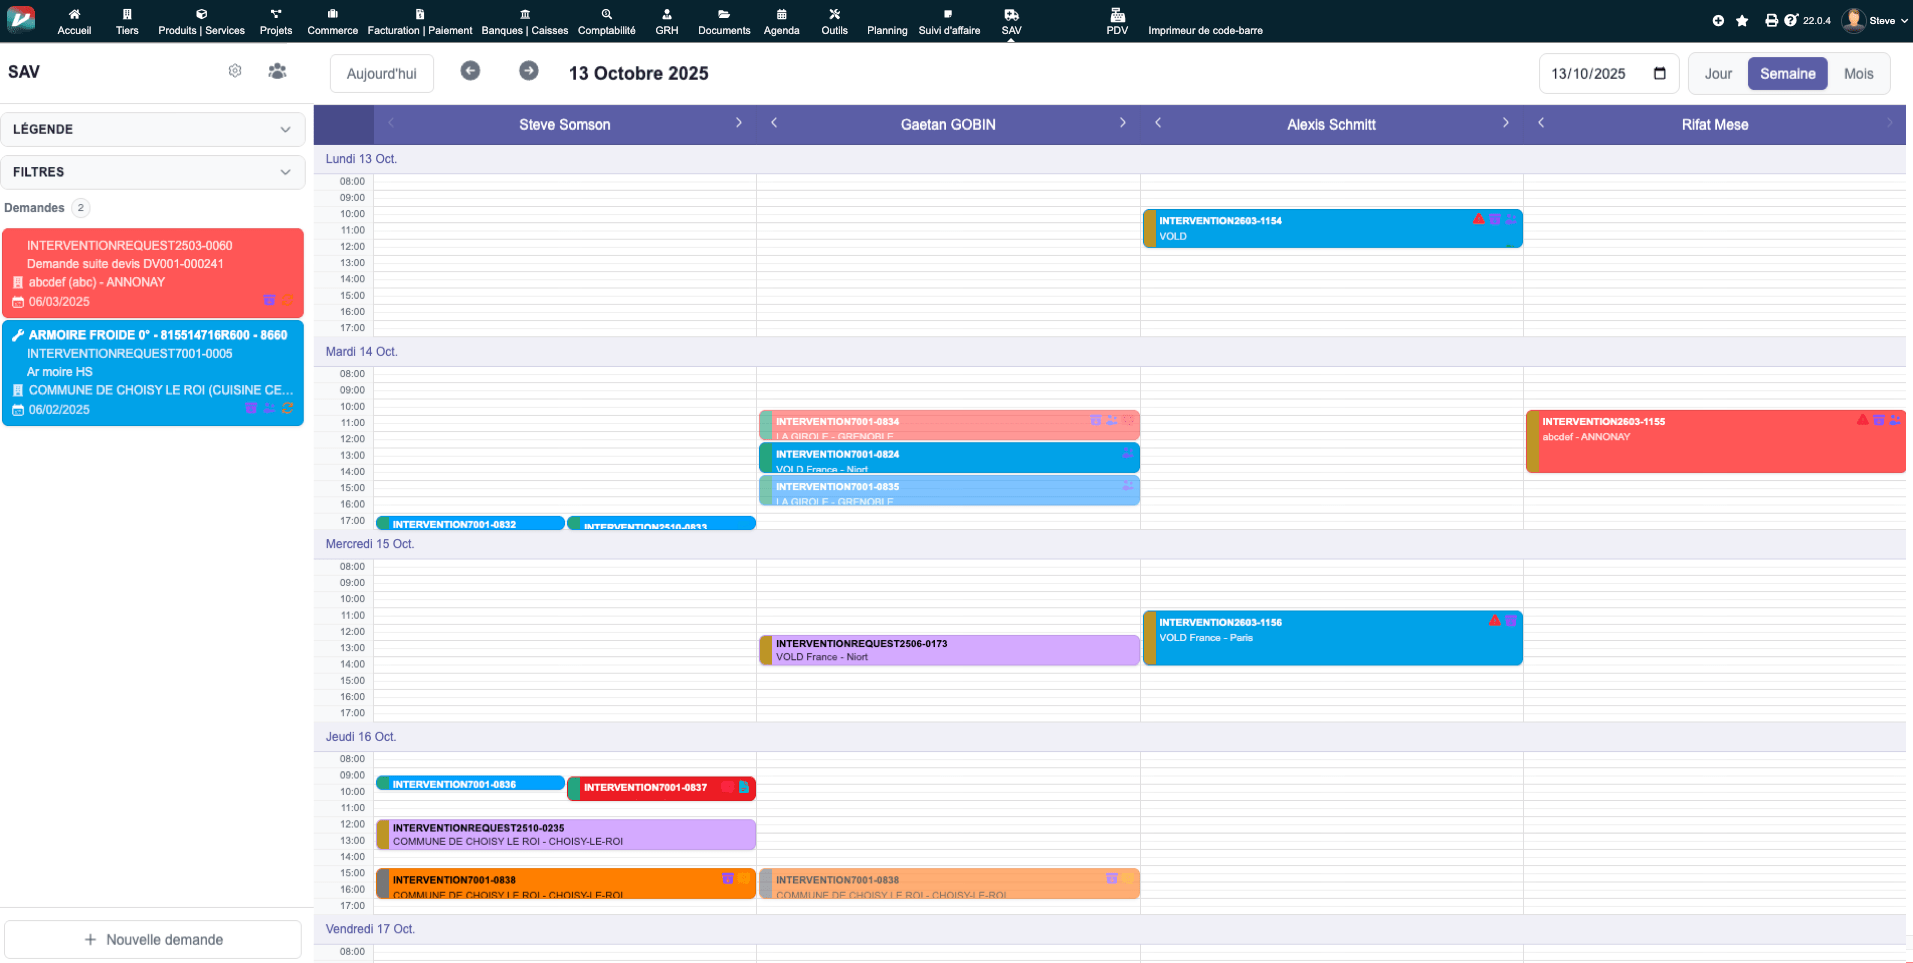This screenshot has height=963, width=1913.
Task: Click the Nouvelle demande button
Action: [x=153, y=940]
